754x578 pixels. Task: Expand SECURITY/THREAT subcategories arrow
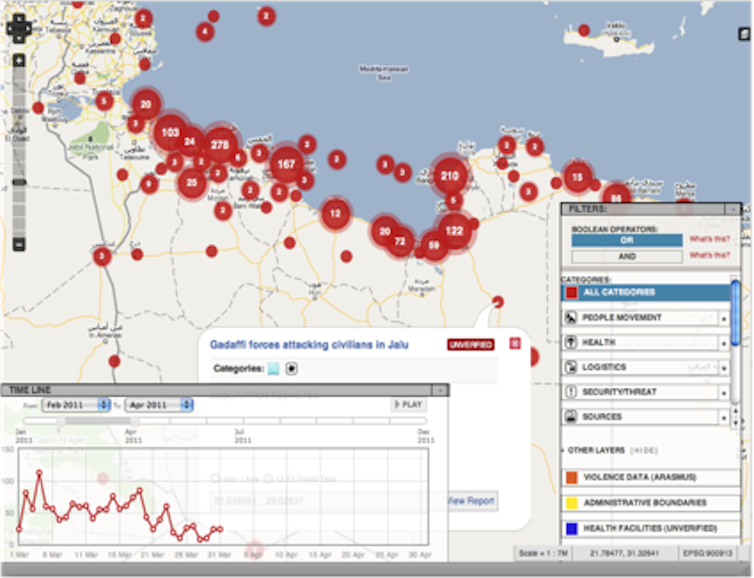[x=724, y=393]
